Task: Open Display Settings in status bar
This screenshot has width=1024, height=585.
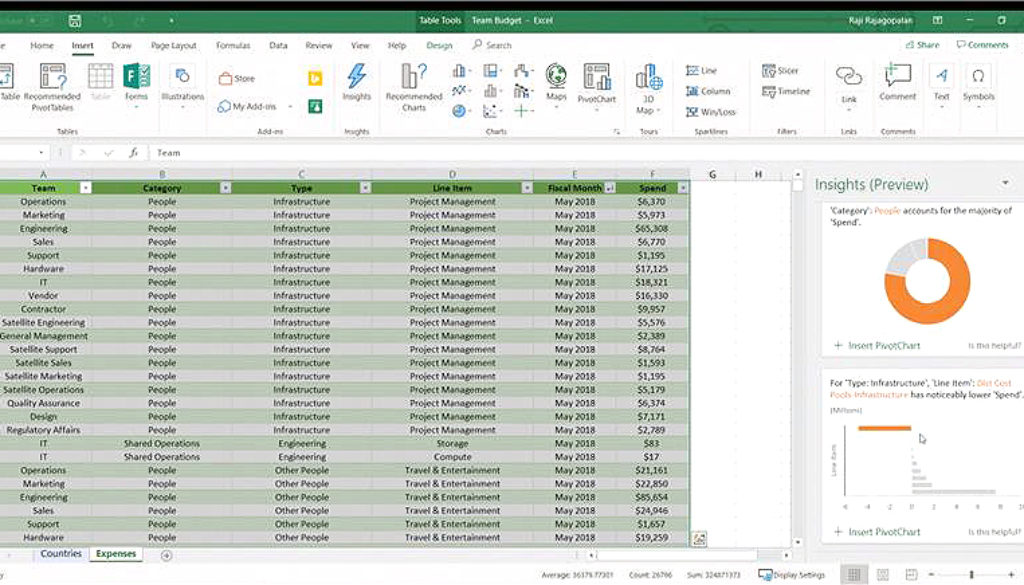Action: (792, 575)
